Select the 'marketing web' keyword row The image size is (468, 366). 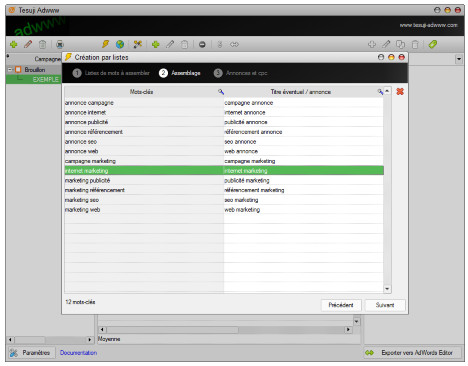[x=144, y=210]
